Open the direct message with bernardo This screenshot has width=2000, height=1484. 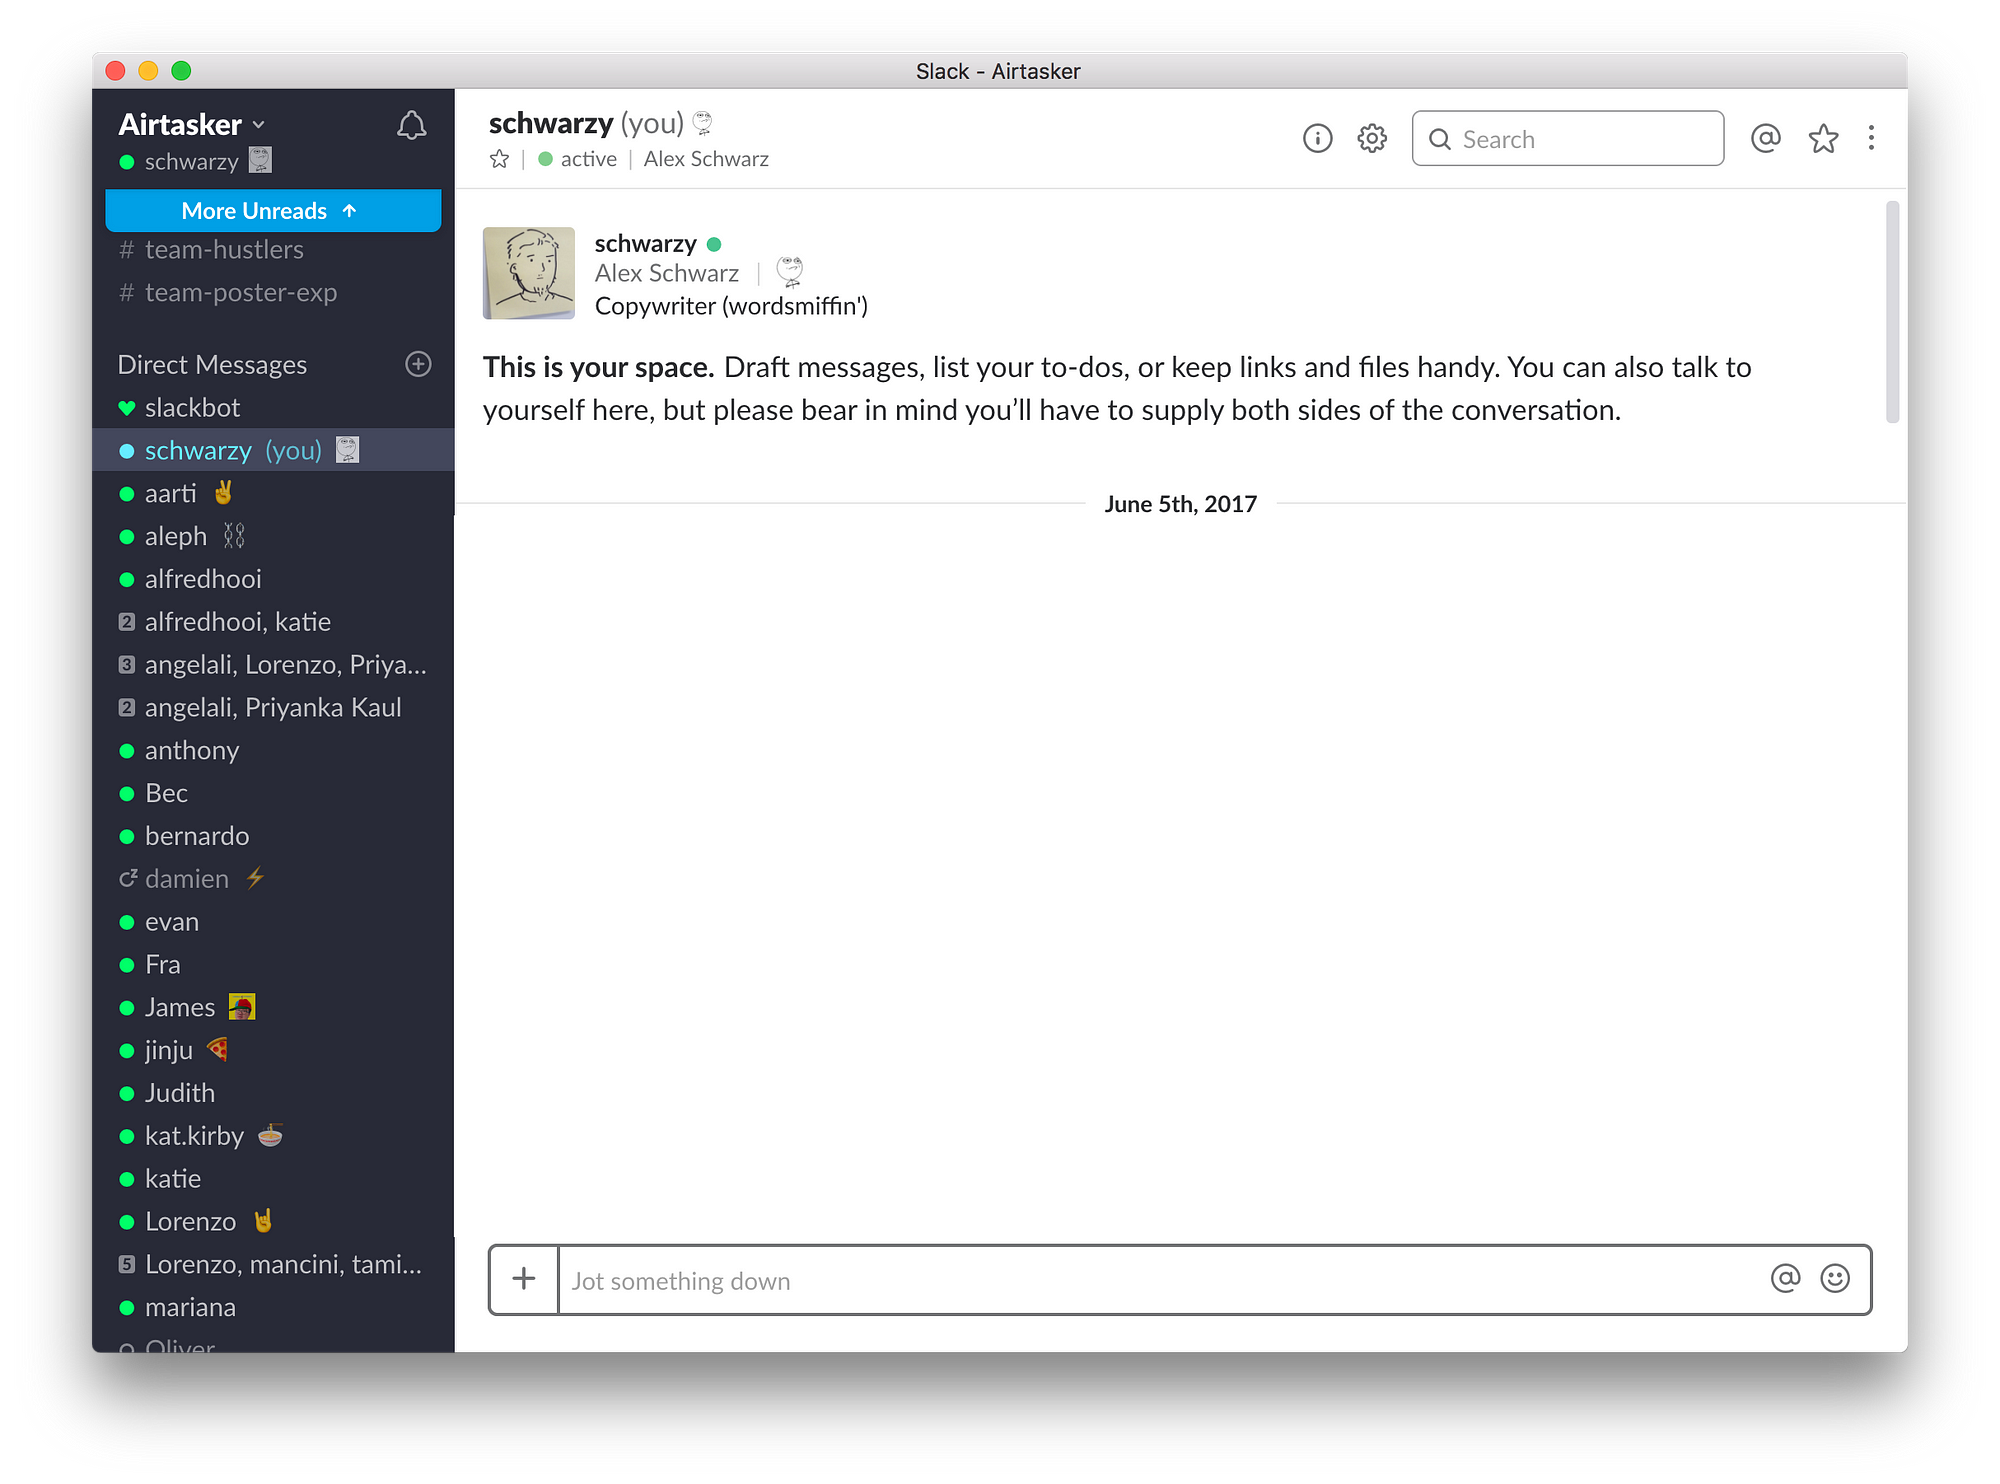pos(273,836)
